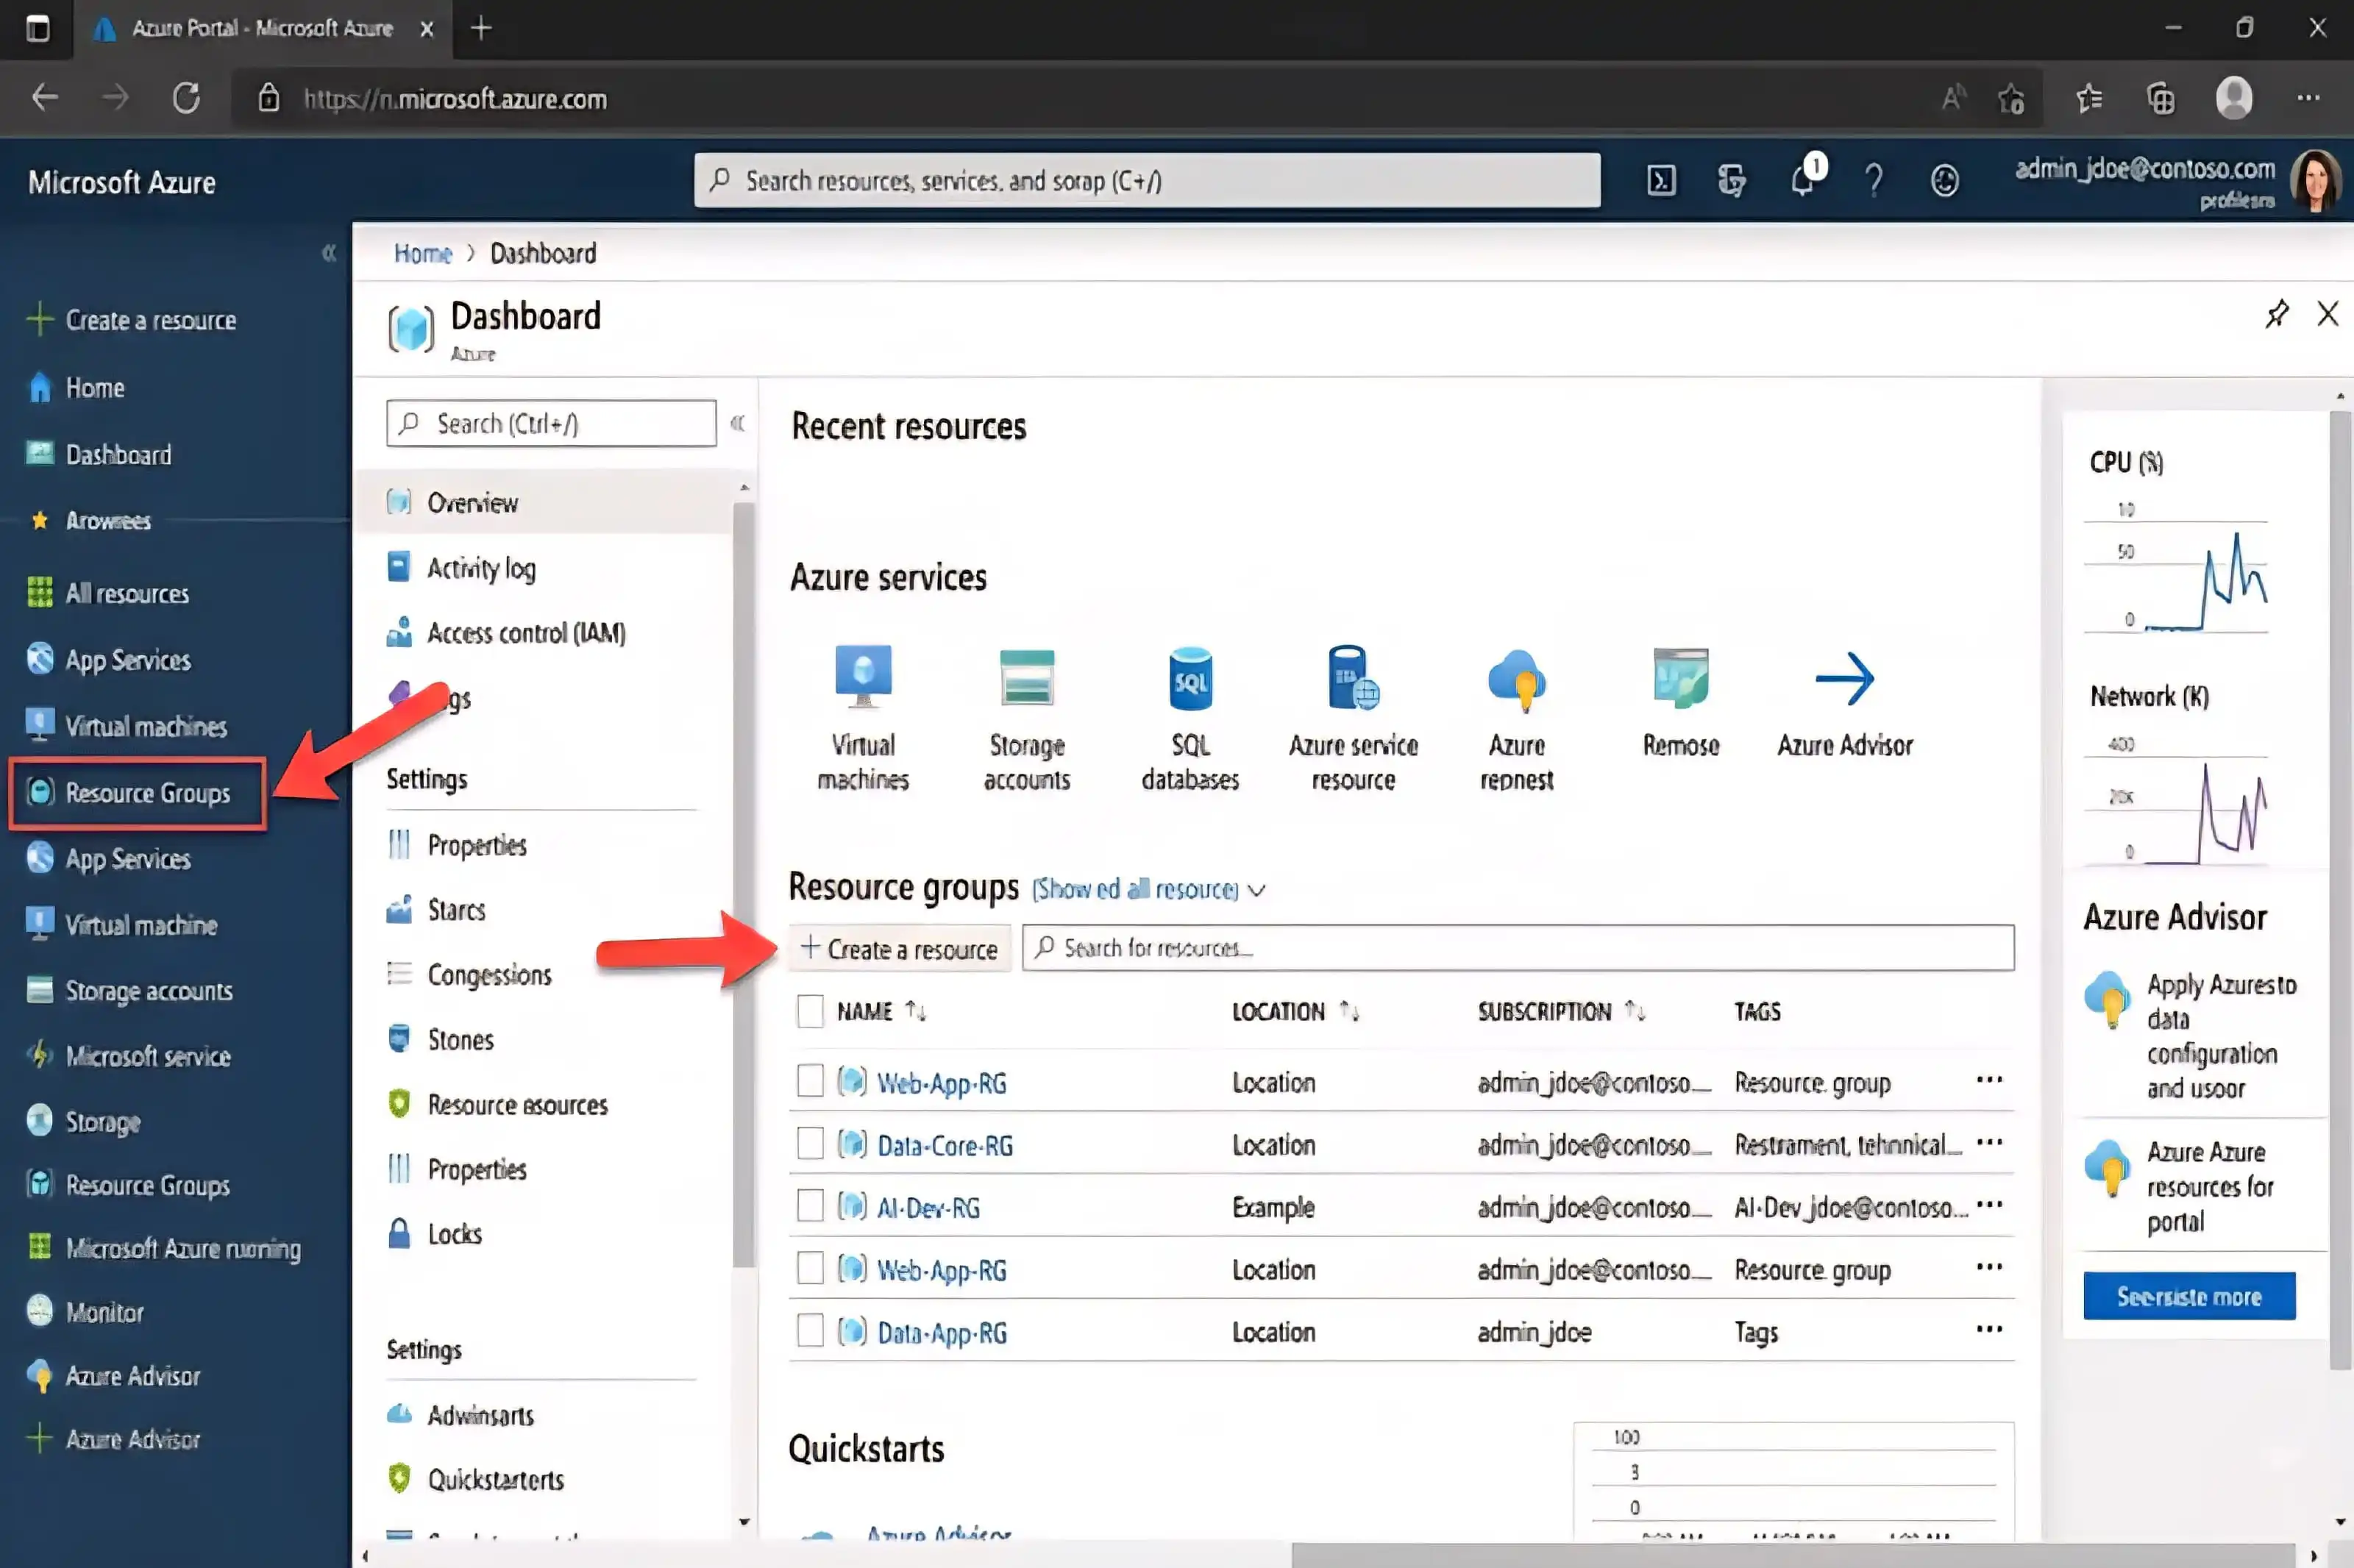Focus the Search (Ctrl+/) menu box

pyautogui.click(x=551, y=423)
